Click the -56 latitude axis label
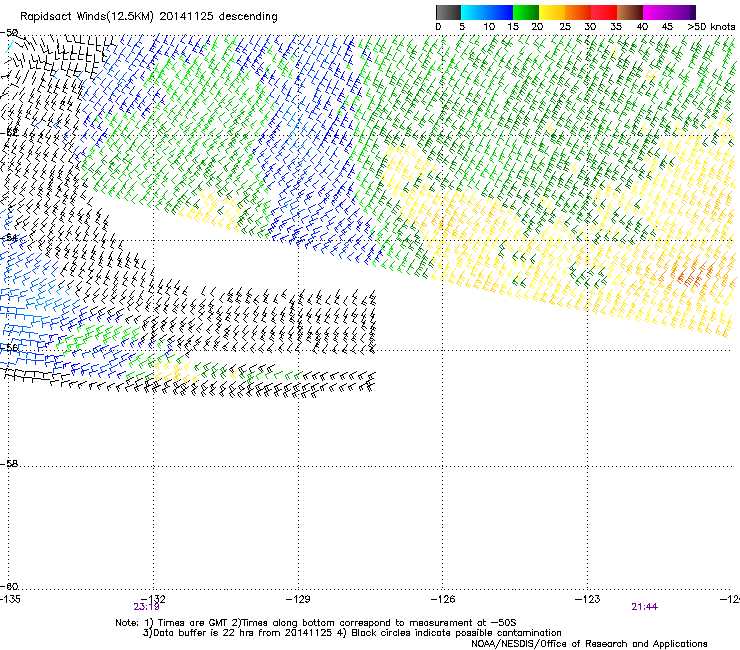The width and height of the screenshot is (740, 650). [9, 348]
